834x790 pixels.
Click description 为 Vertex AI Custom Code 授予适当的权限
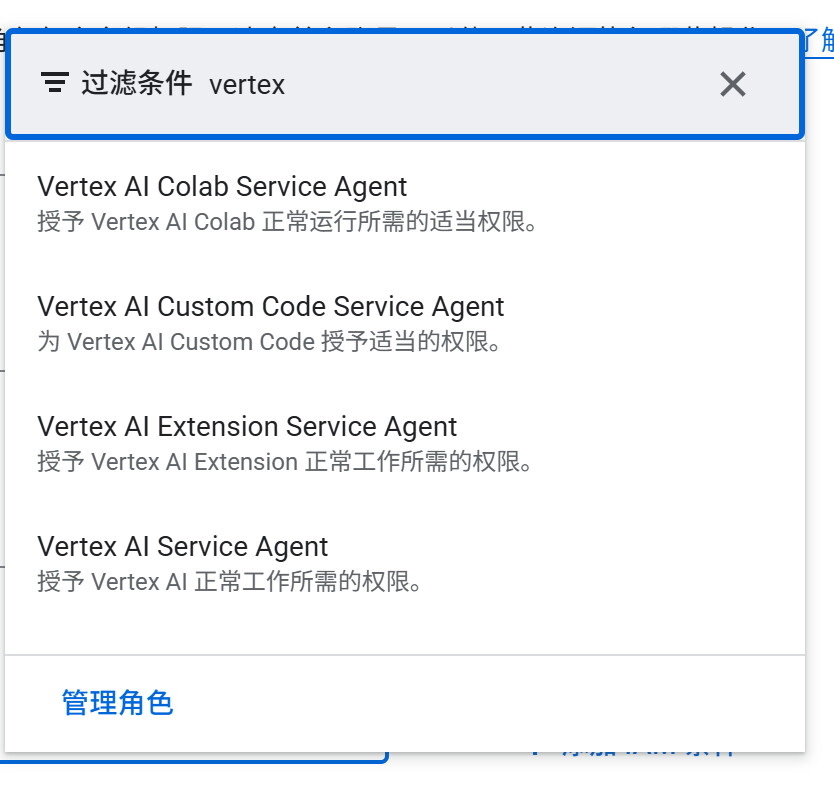tap(268, 342)
